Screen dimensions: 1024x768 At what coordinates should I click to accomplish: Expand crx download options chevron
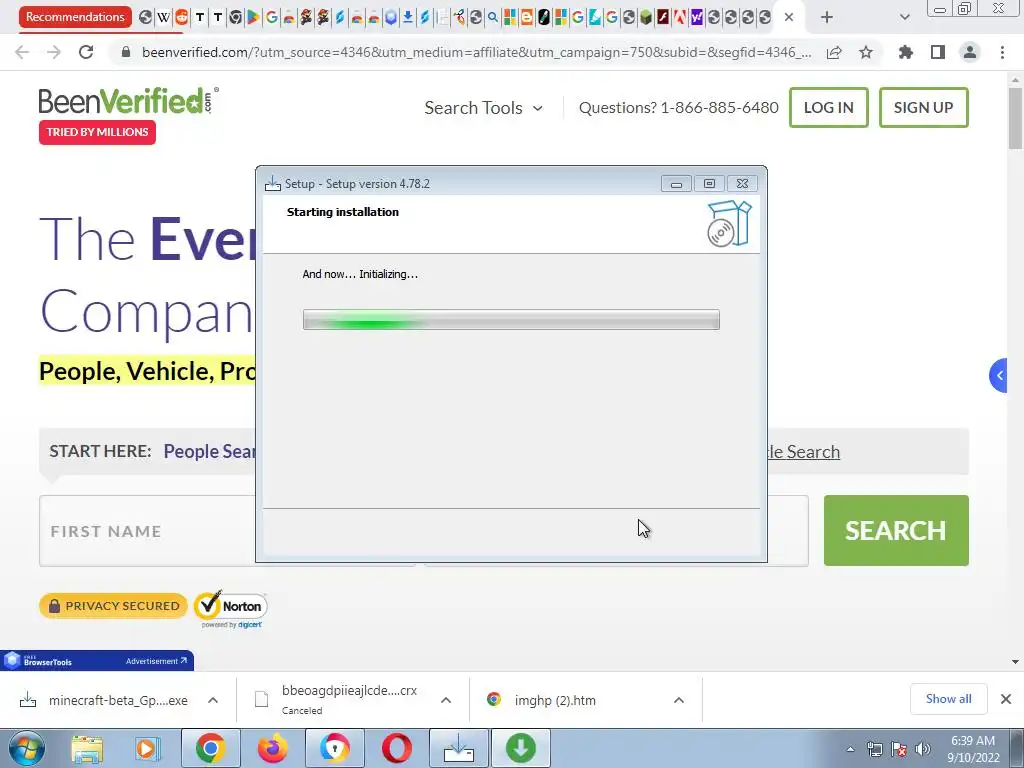tap(446, 700)
